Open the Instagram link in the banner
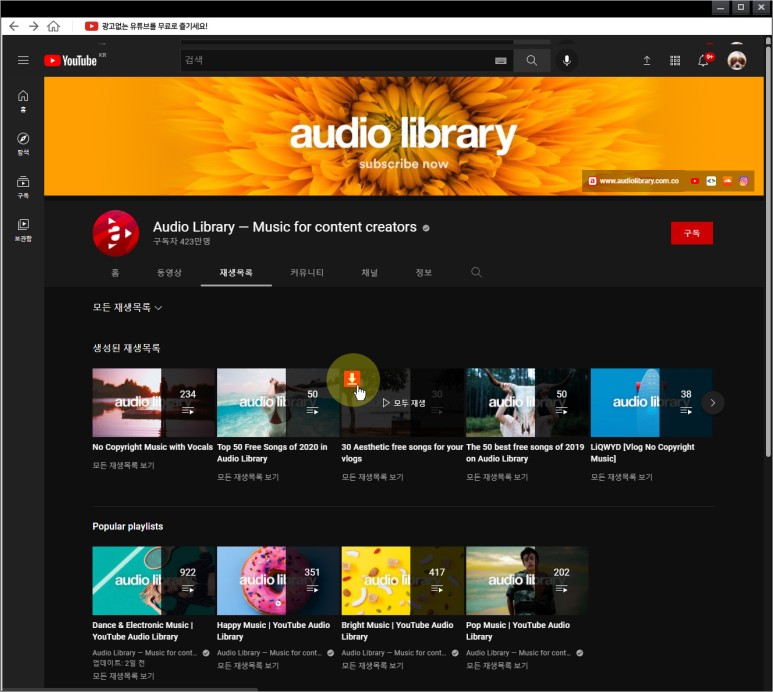Viewport: 773px width, 692px height. tap(743, 181)
